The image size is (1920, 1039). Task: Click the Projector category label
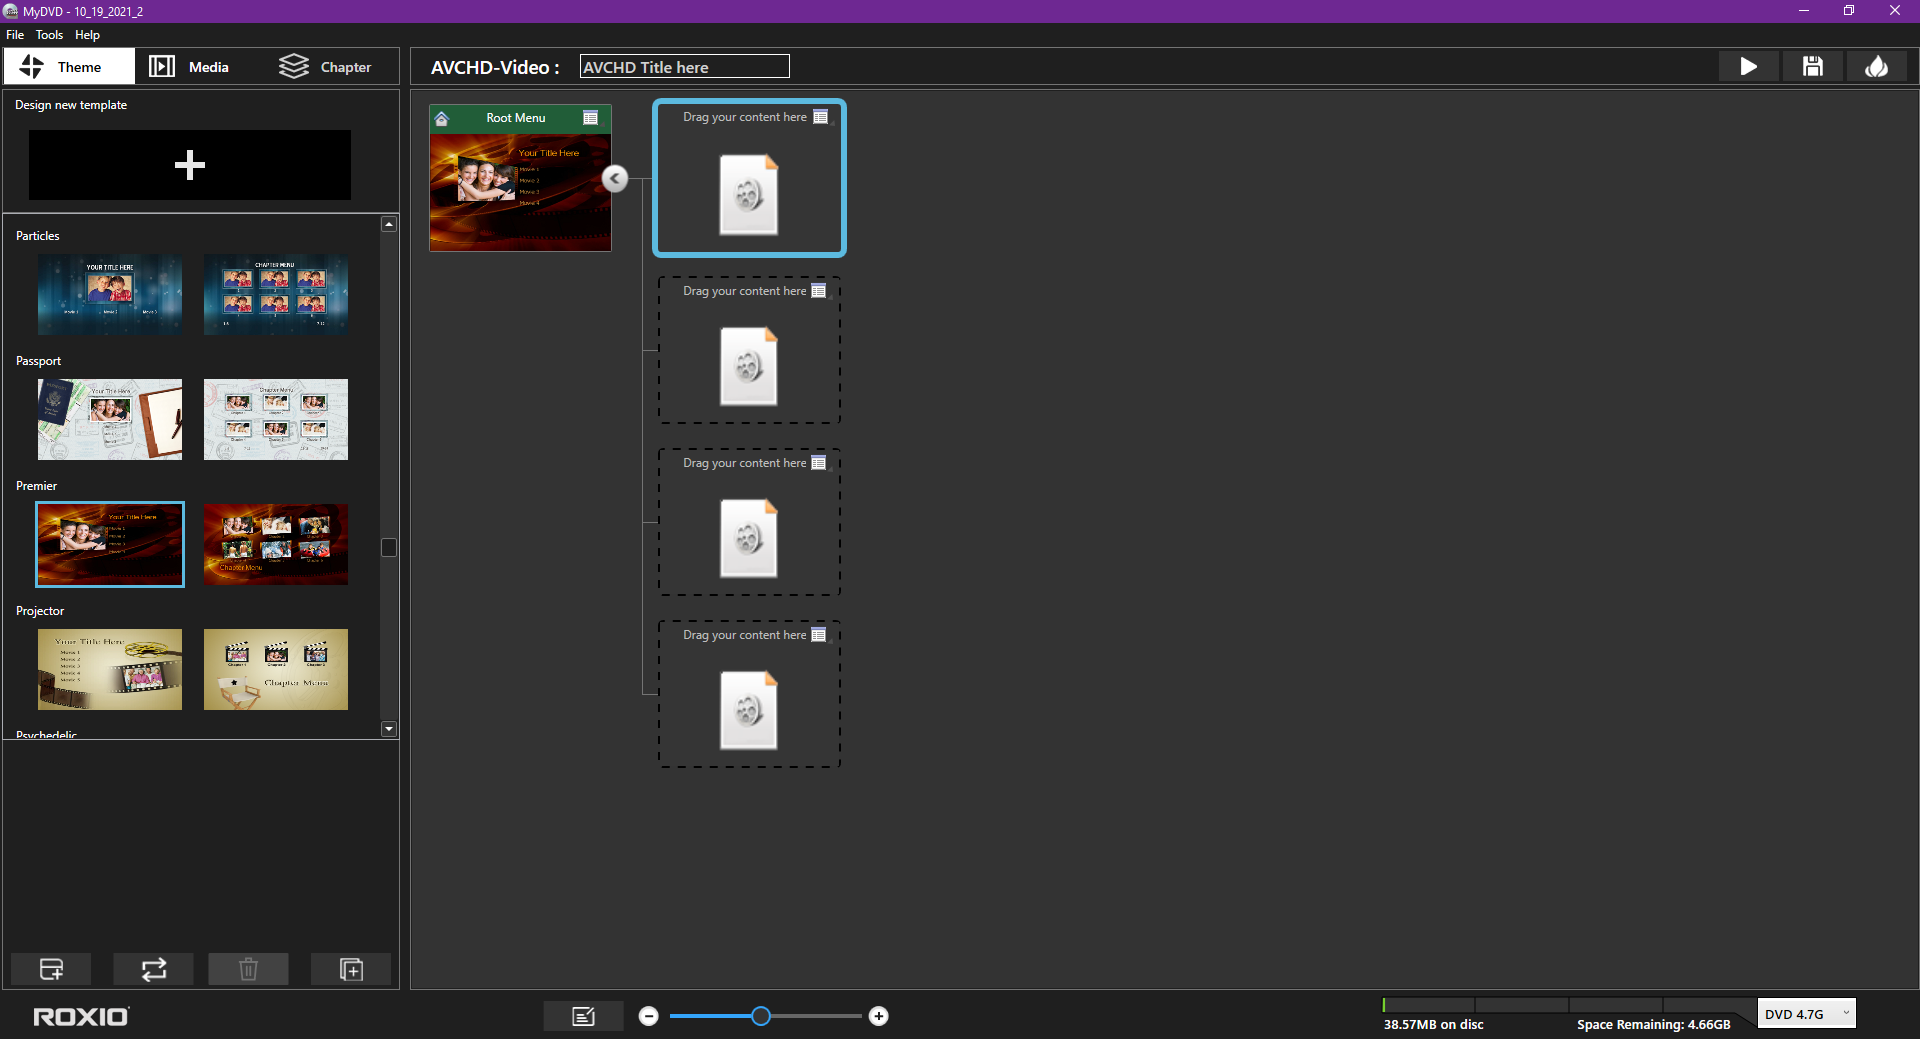point(40,611)
